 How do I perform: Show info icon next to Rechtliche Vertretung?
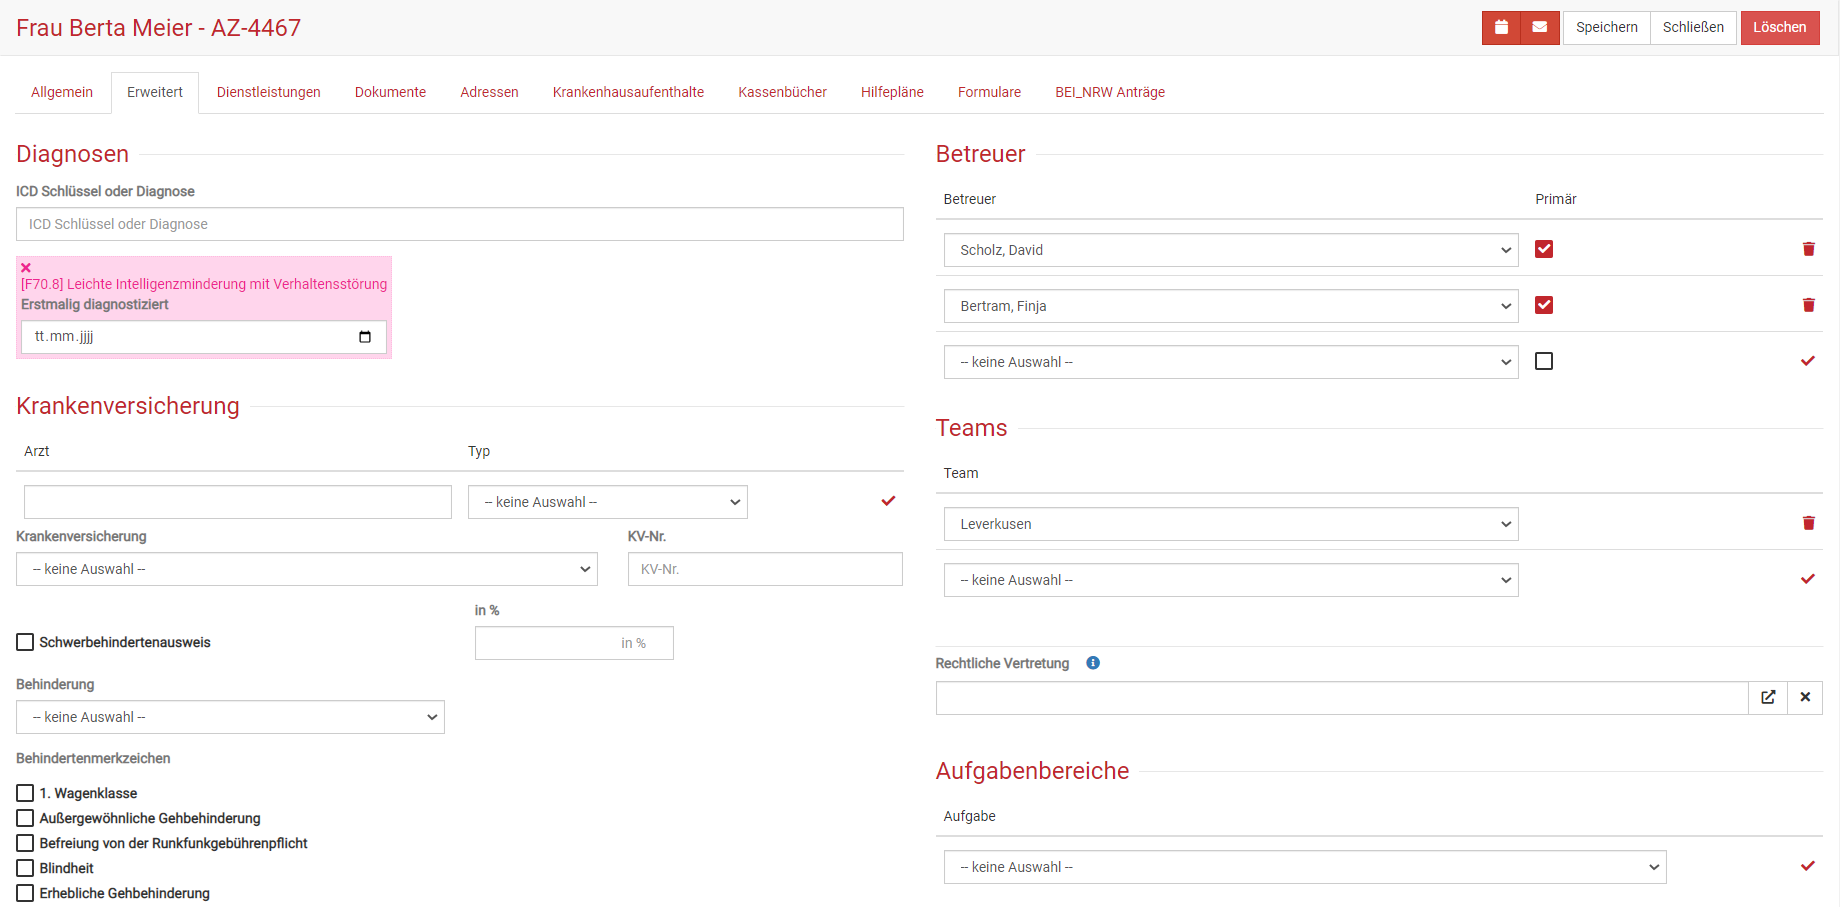coord(1093,663)
